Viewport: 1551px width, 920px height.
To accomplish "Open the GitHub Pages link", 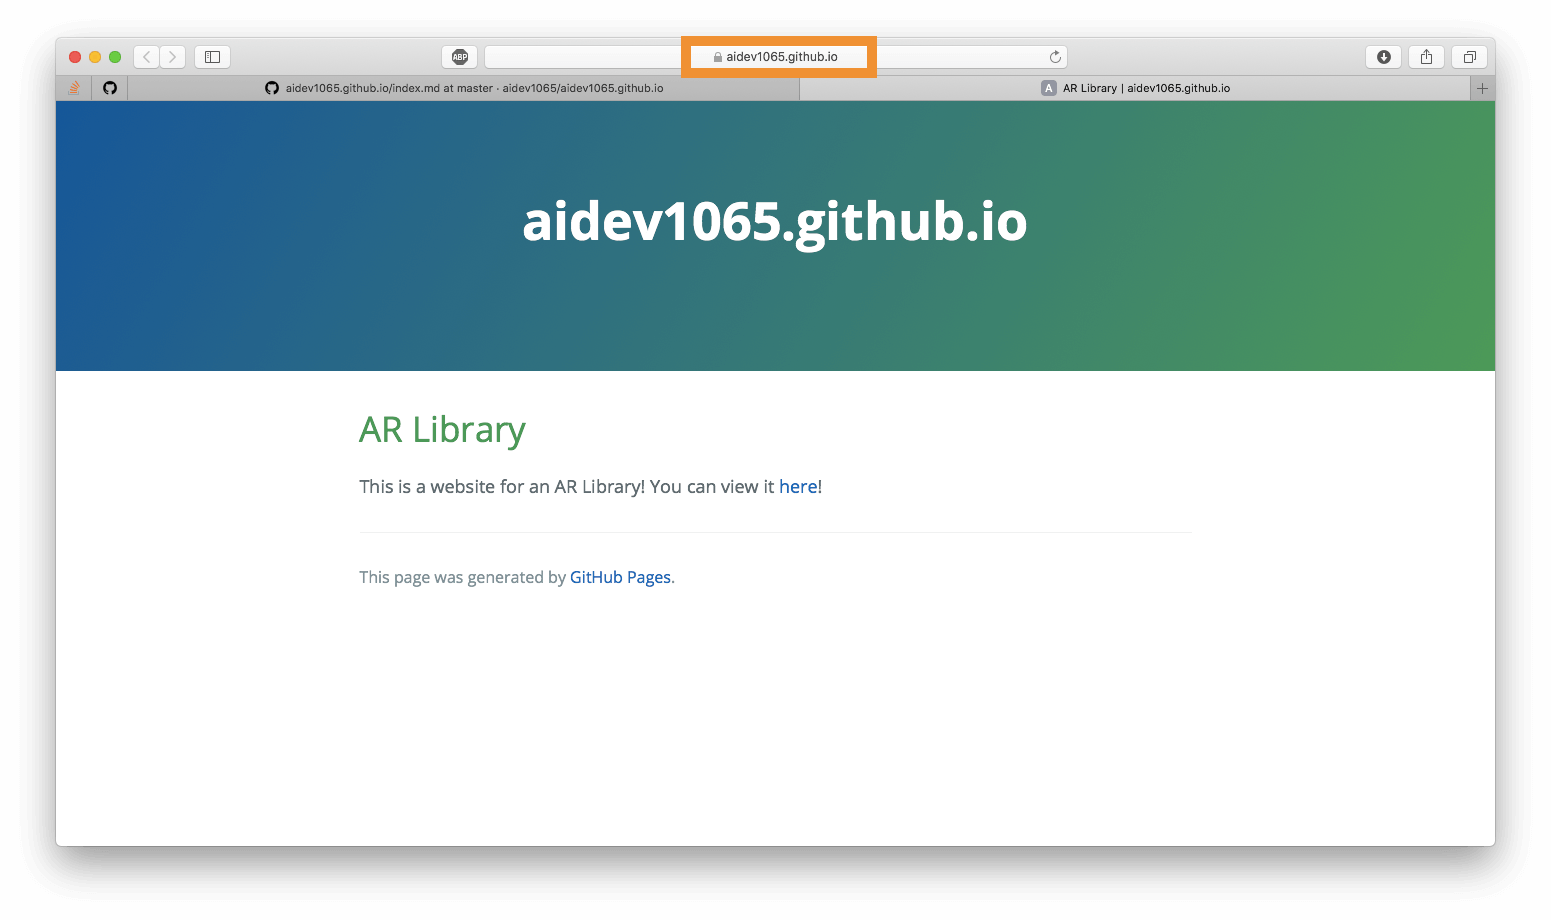I will pyautogui.click(x=620, y=577).
